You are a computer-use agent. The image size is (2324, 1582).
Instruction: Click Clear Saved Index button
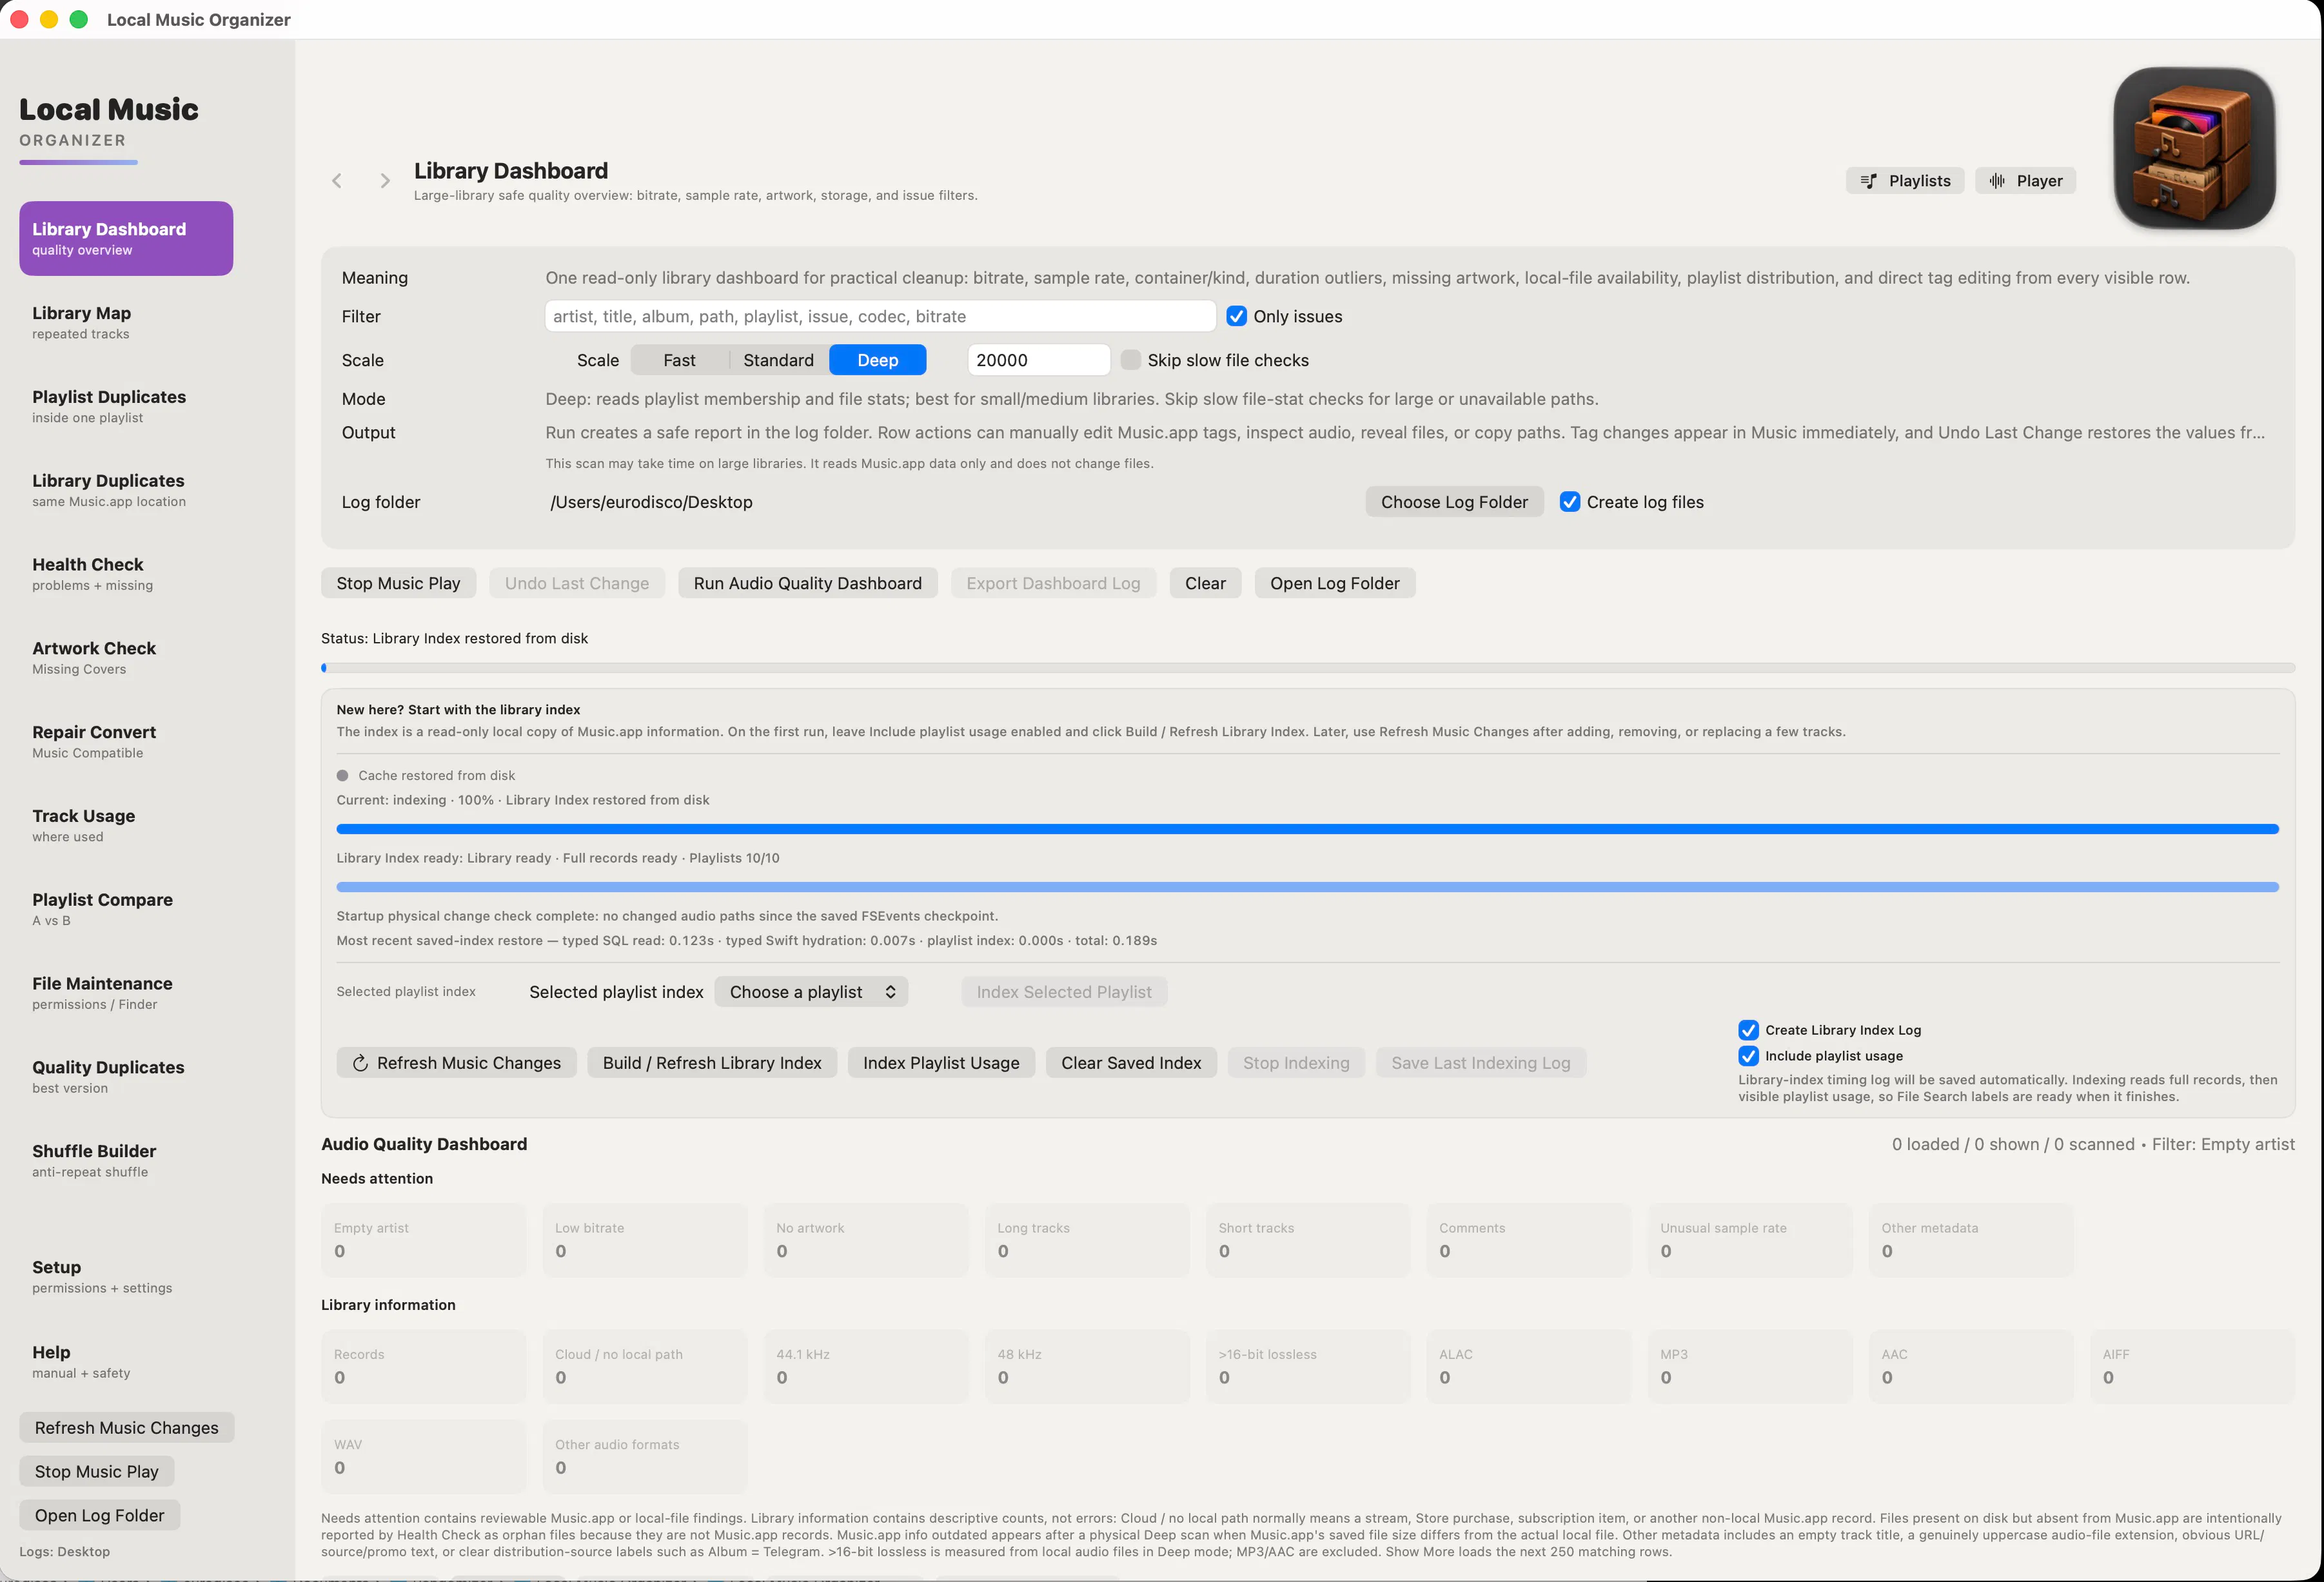point(1131,1063)
